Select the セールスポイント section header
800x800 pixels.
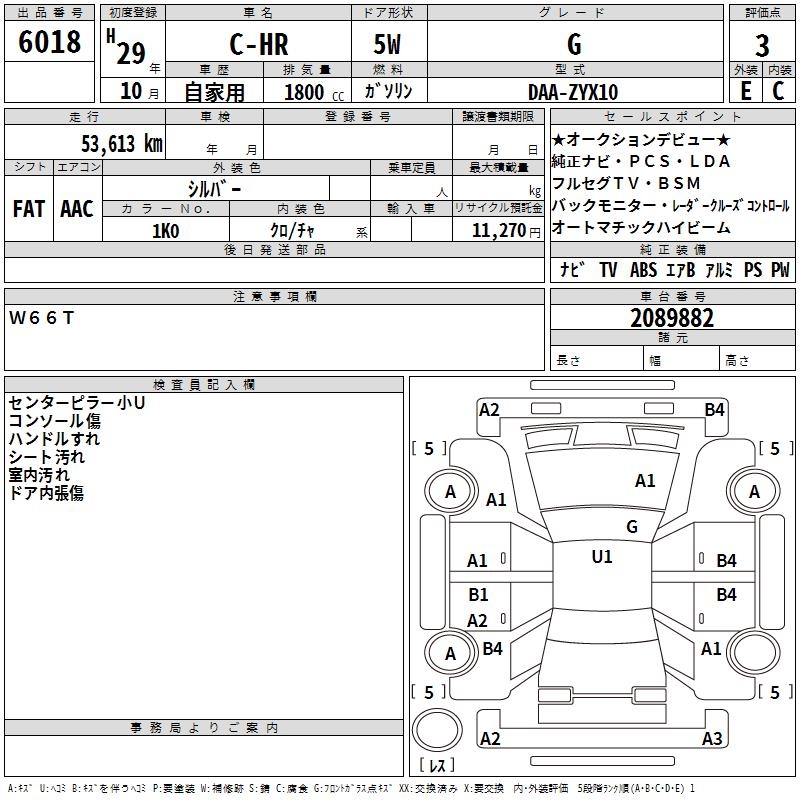[x=672, y=116]
